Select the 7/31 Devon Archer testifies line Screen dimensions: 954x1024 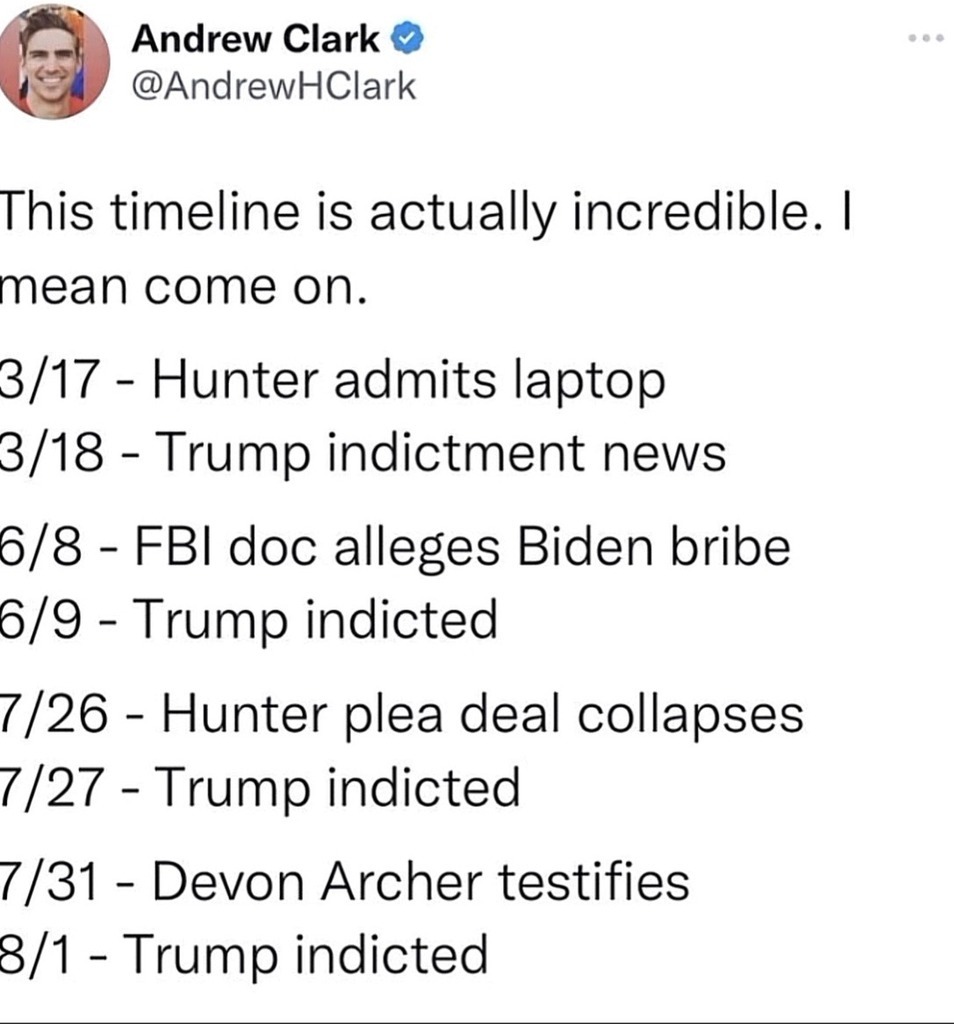pyautogui.click(x=344, y=881)
